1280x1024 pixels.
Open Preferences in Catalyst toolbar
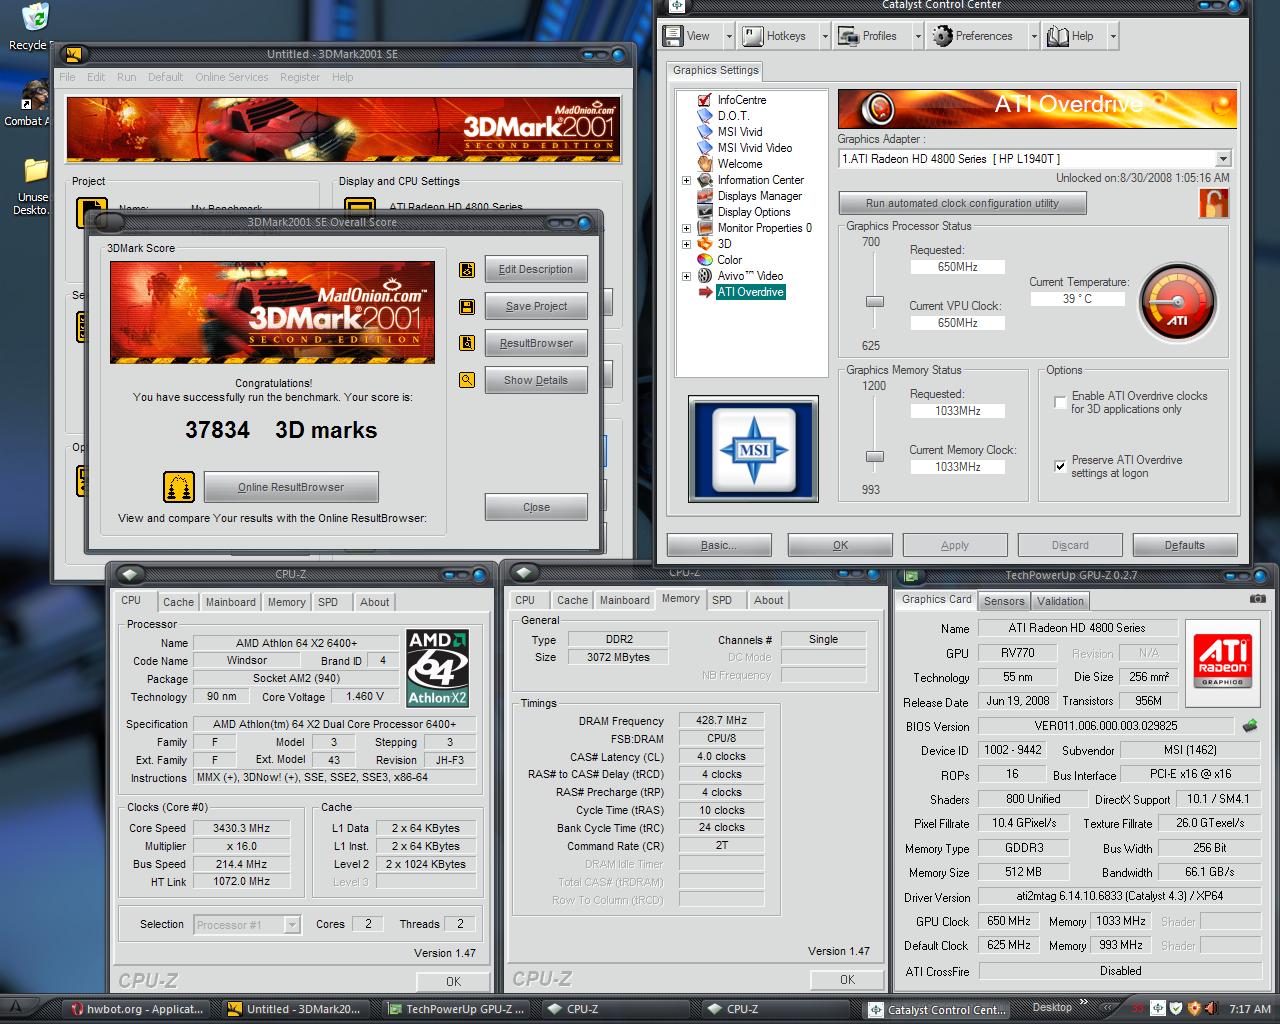[x=973, y=36]
